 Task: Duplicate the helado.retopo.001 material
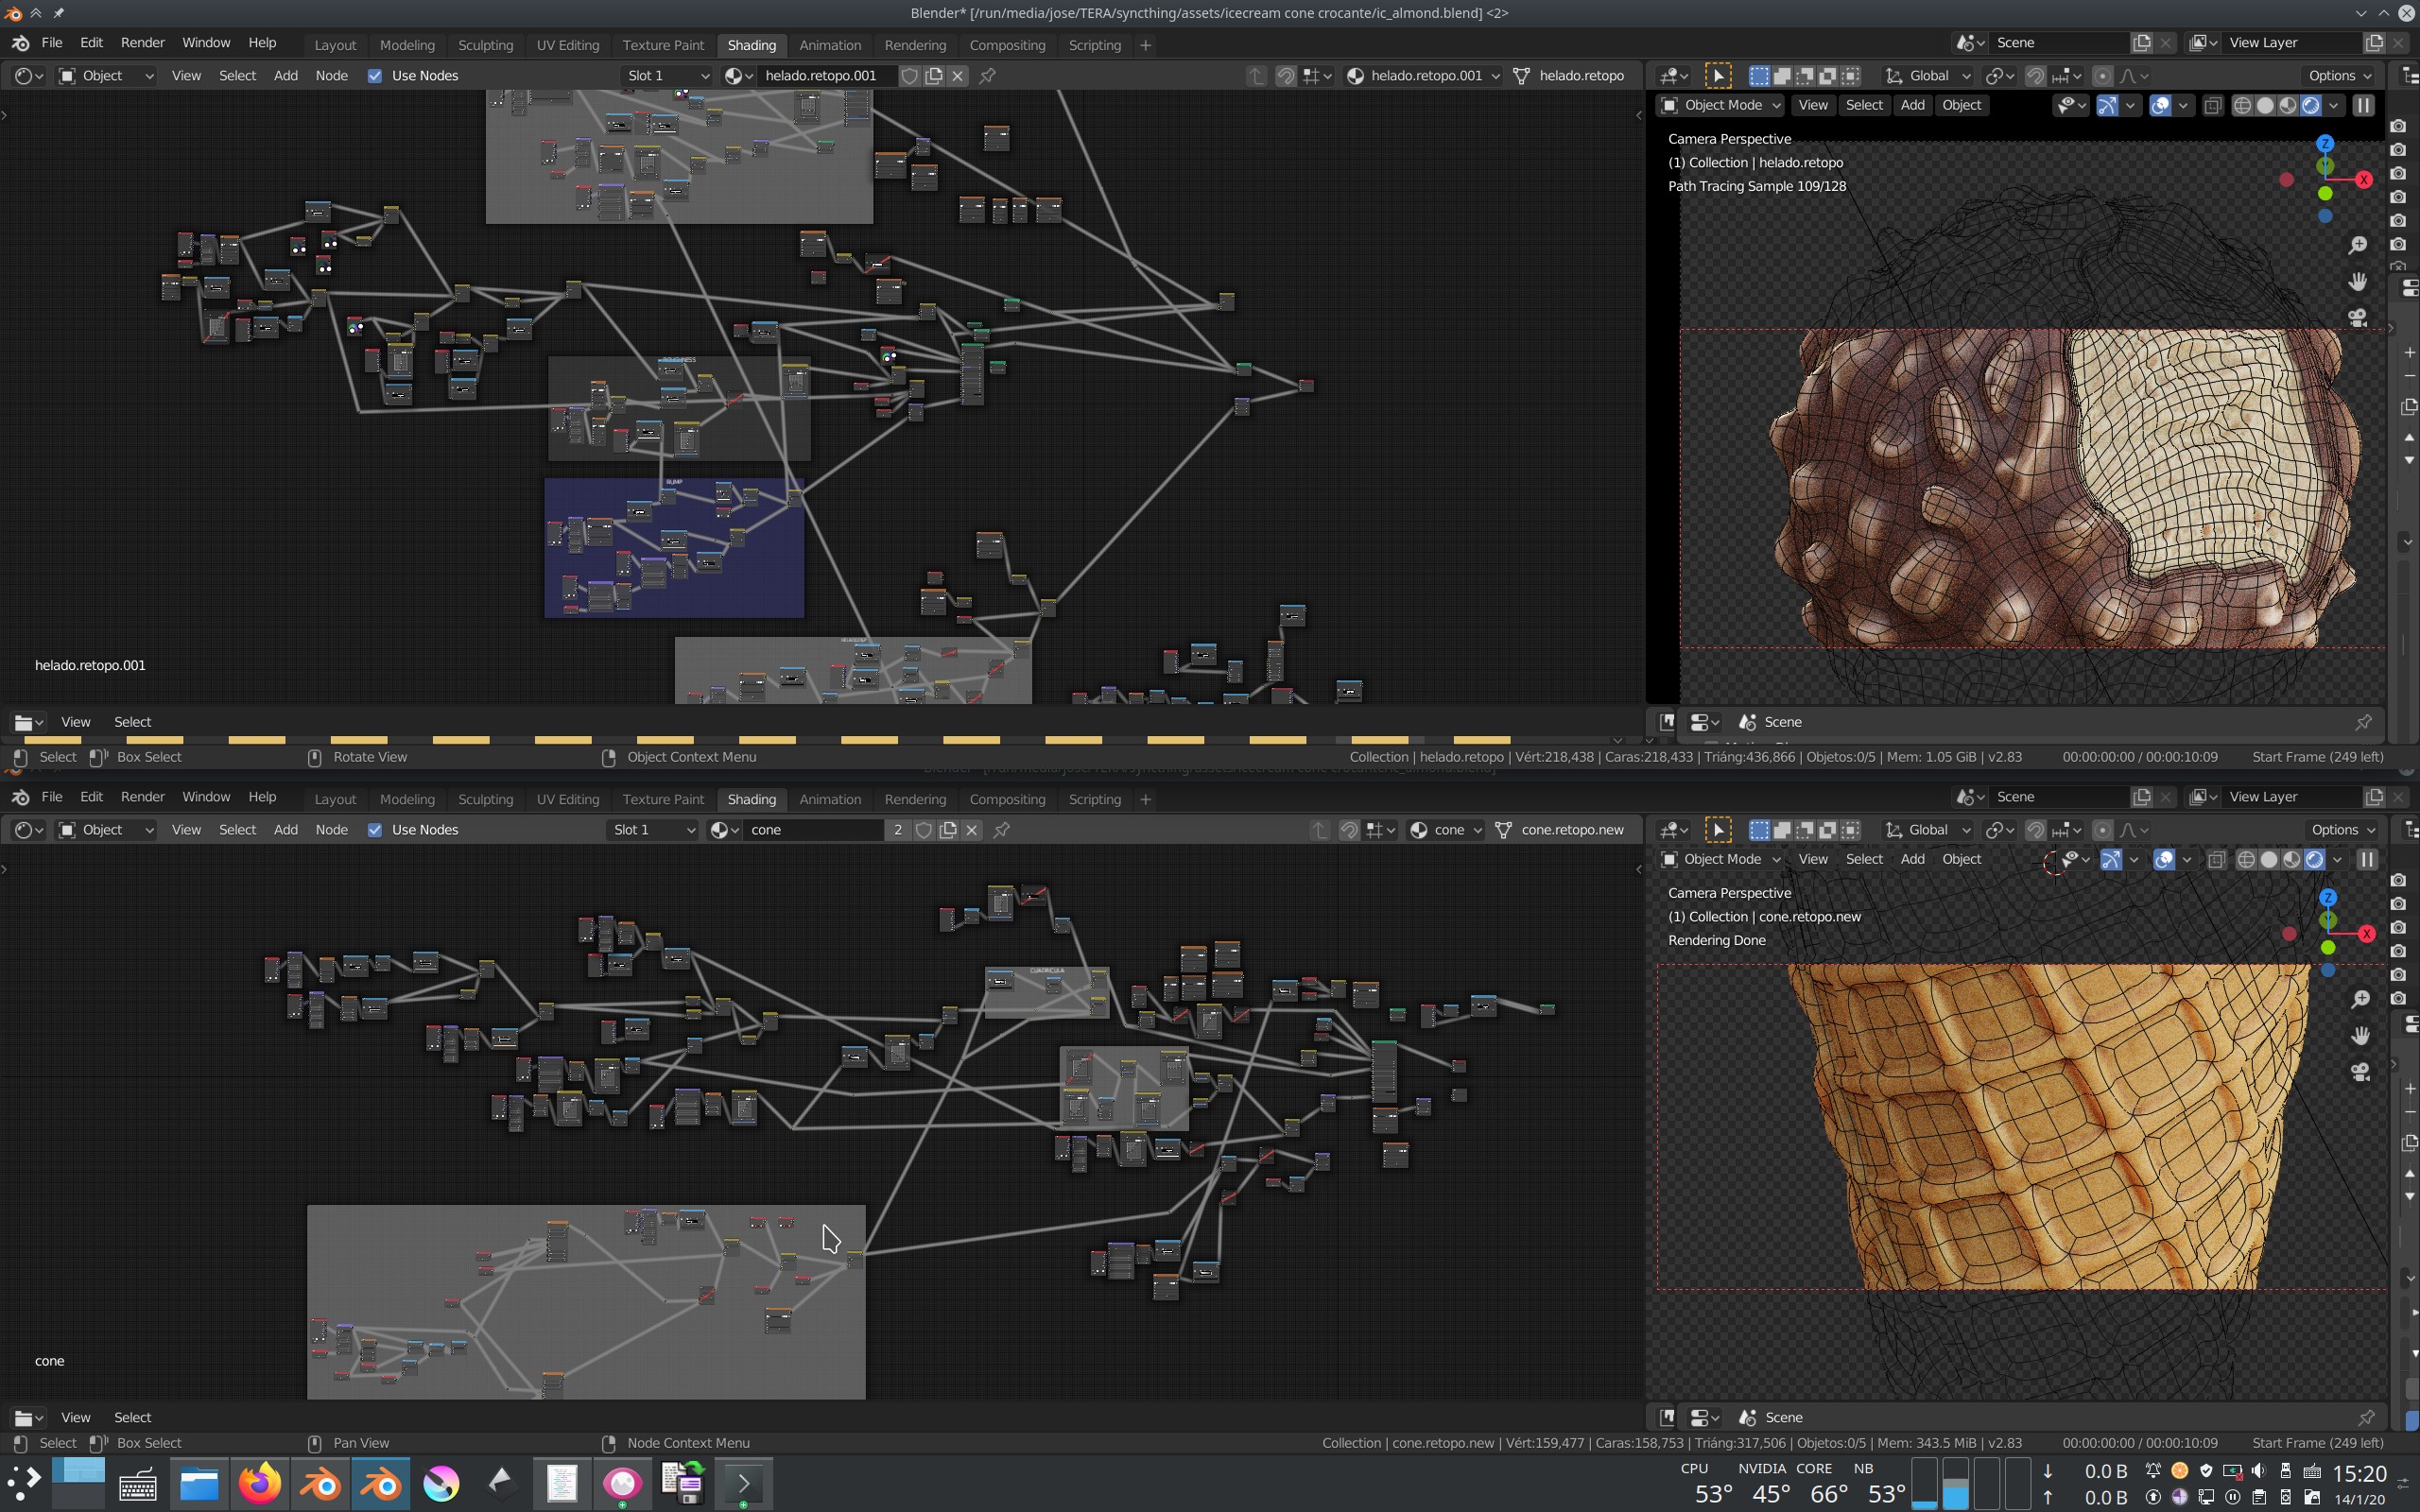(x=934, y=76)
